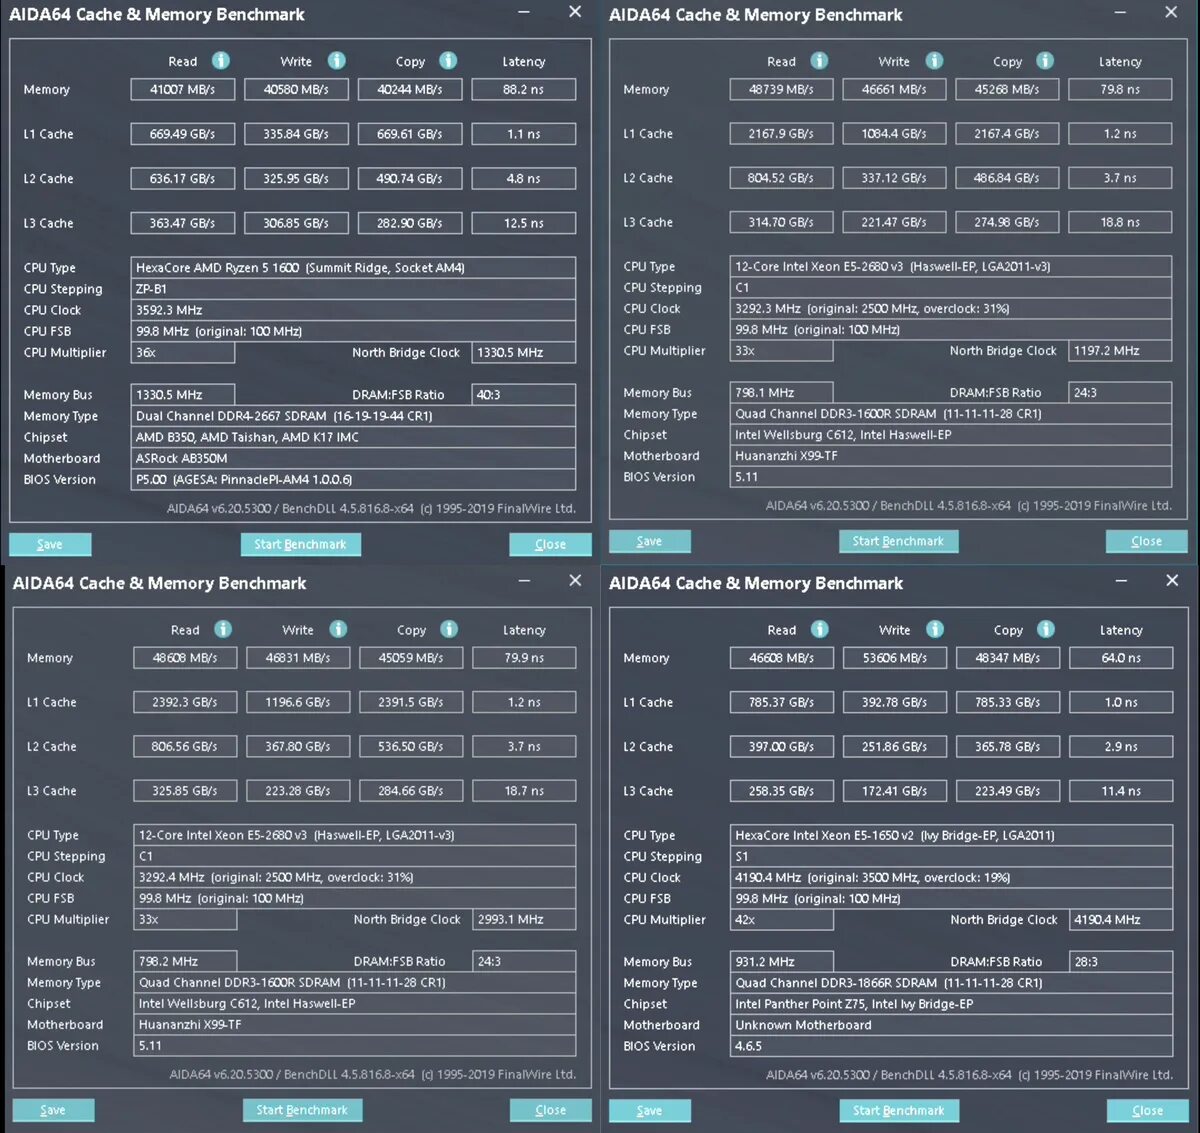The height and width of the screenshot is (1133, 1200).
Task: Click Write info icon in top-right window
Action: pos(934,61)
